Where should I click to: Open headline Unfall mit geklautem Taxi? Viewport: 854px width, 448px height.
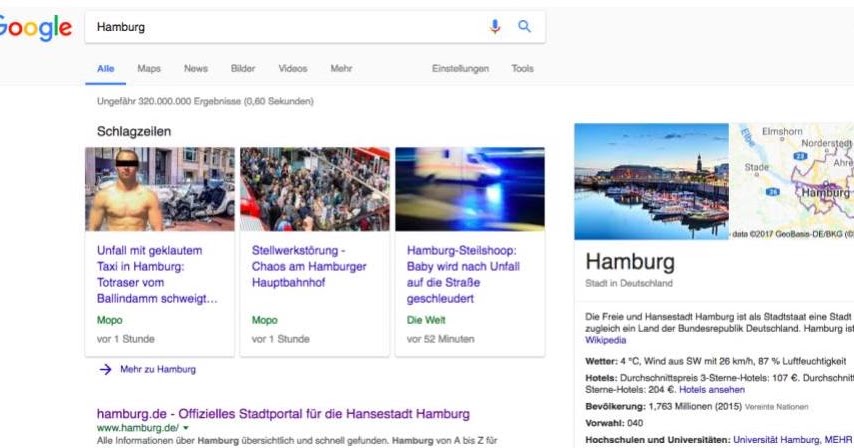click(157, 274)
